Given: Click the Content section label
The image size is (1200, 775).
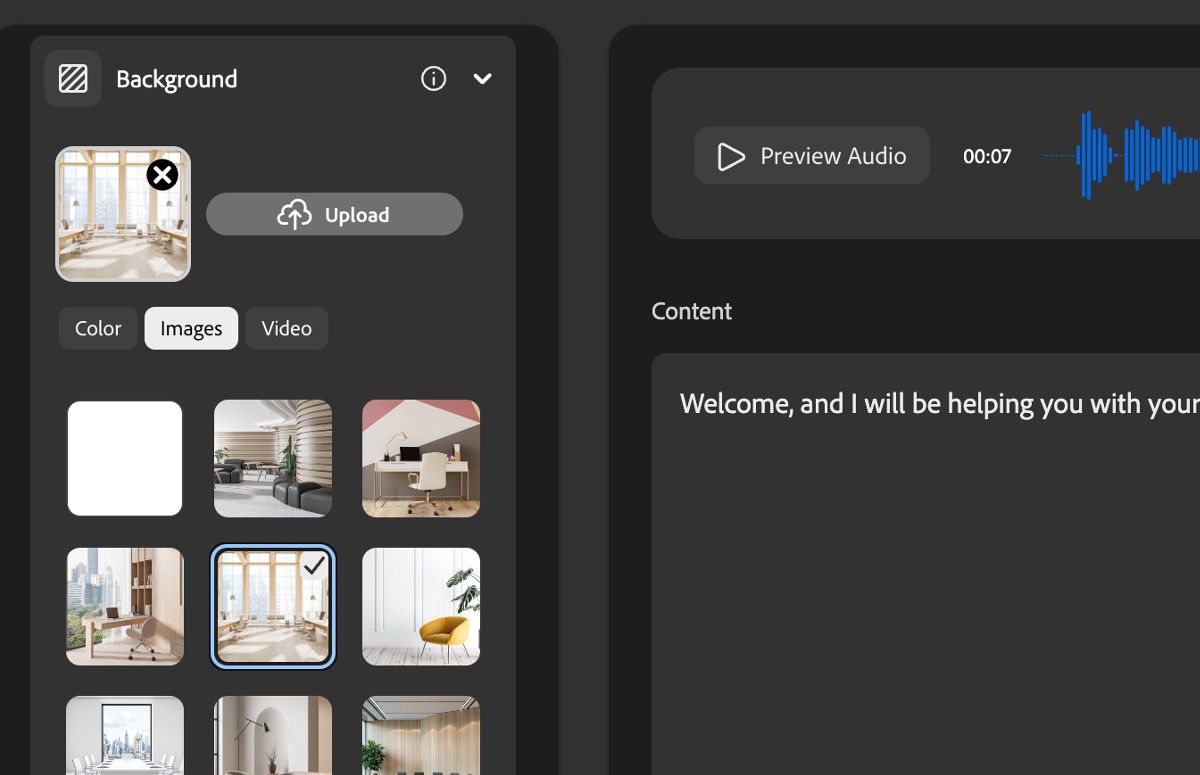Looking at the screenshot, I should (x=691, y=311).
